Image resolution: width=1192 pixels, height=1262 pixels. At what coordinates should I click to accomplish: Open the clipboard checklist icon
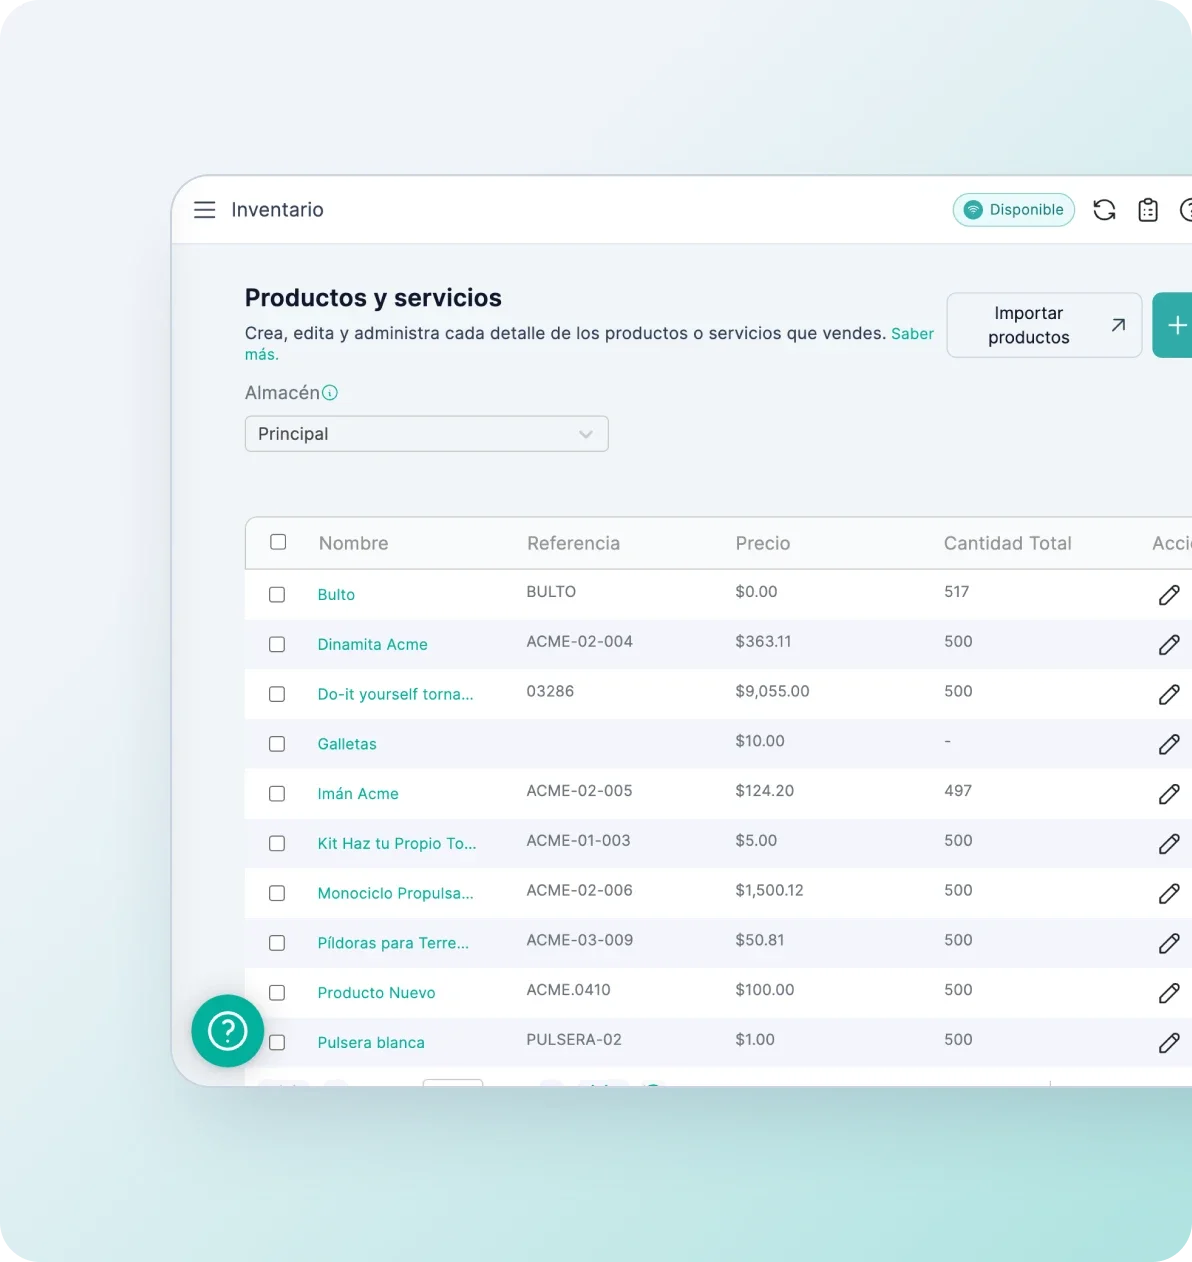(x=1148, y=210)
